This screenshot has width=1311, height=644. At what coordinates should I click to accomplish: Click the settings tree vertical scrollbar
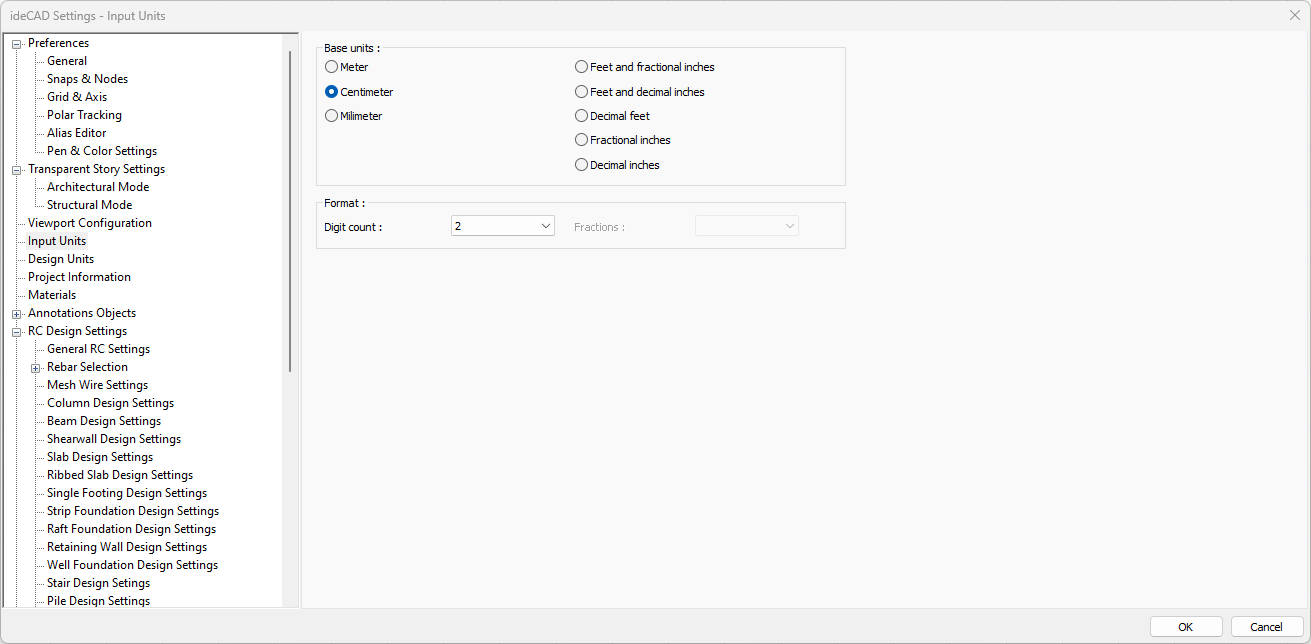click(x=290, y=210)
